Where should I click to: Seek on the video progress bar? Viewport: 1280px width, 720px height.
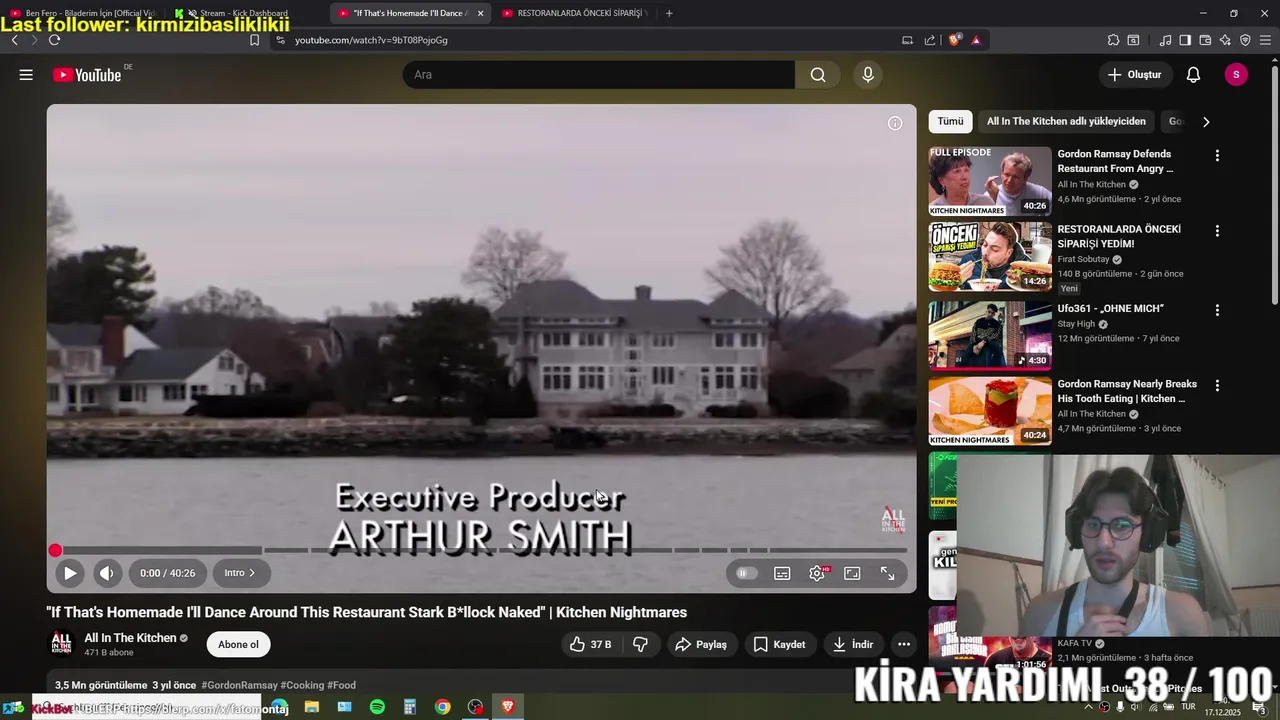(x=481, y=550)
